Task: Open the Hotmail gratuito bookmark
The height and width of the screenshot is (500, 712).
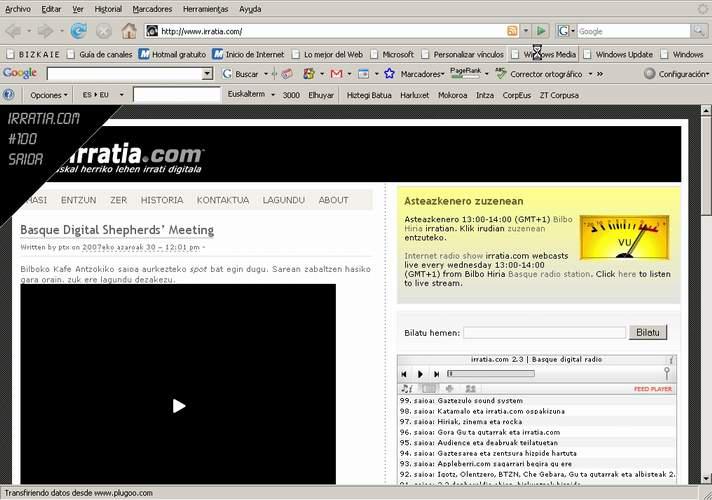Action: 172,54
